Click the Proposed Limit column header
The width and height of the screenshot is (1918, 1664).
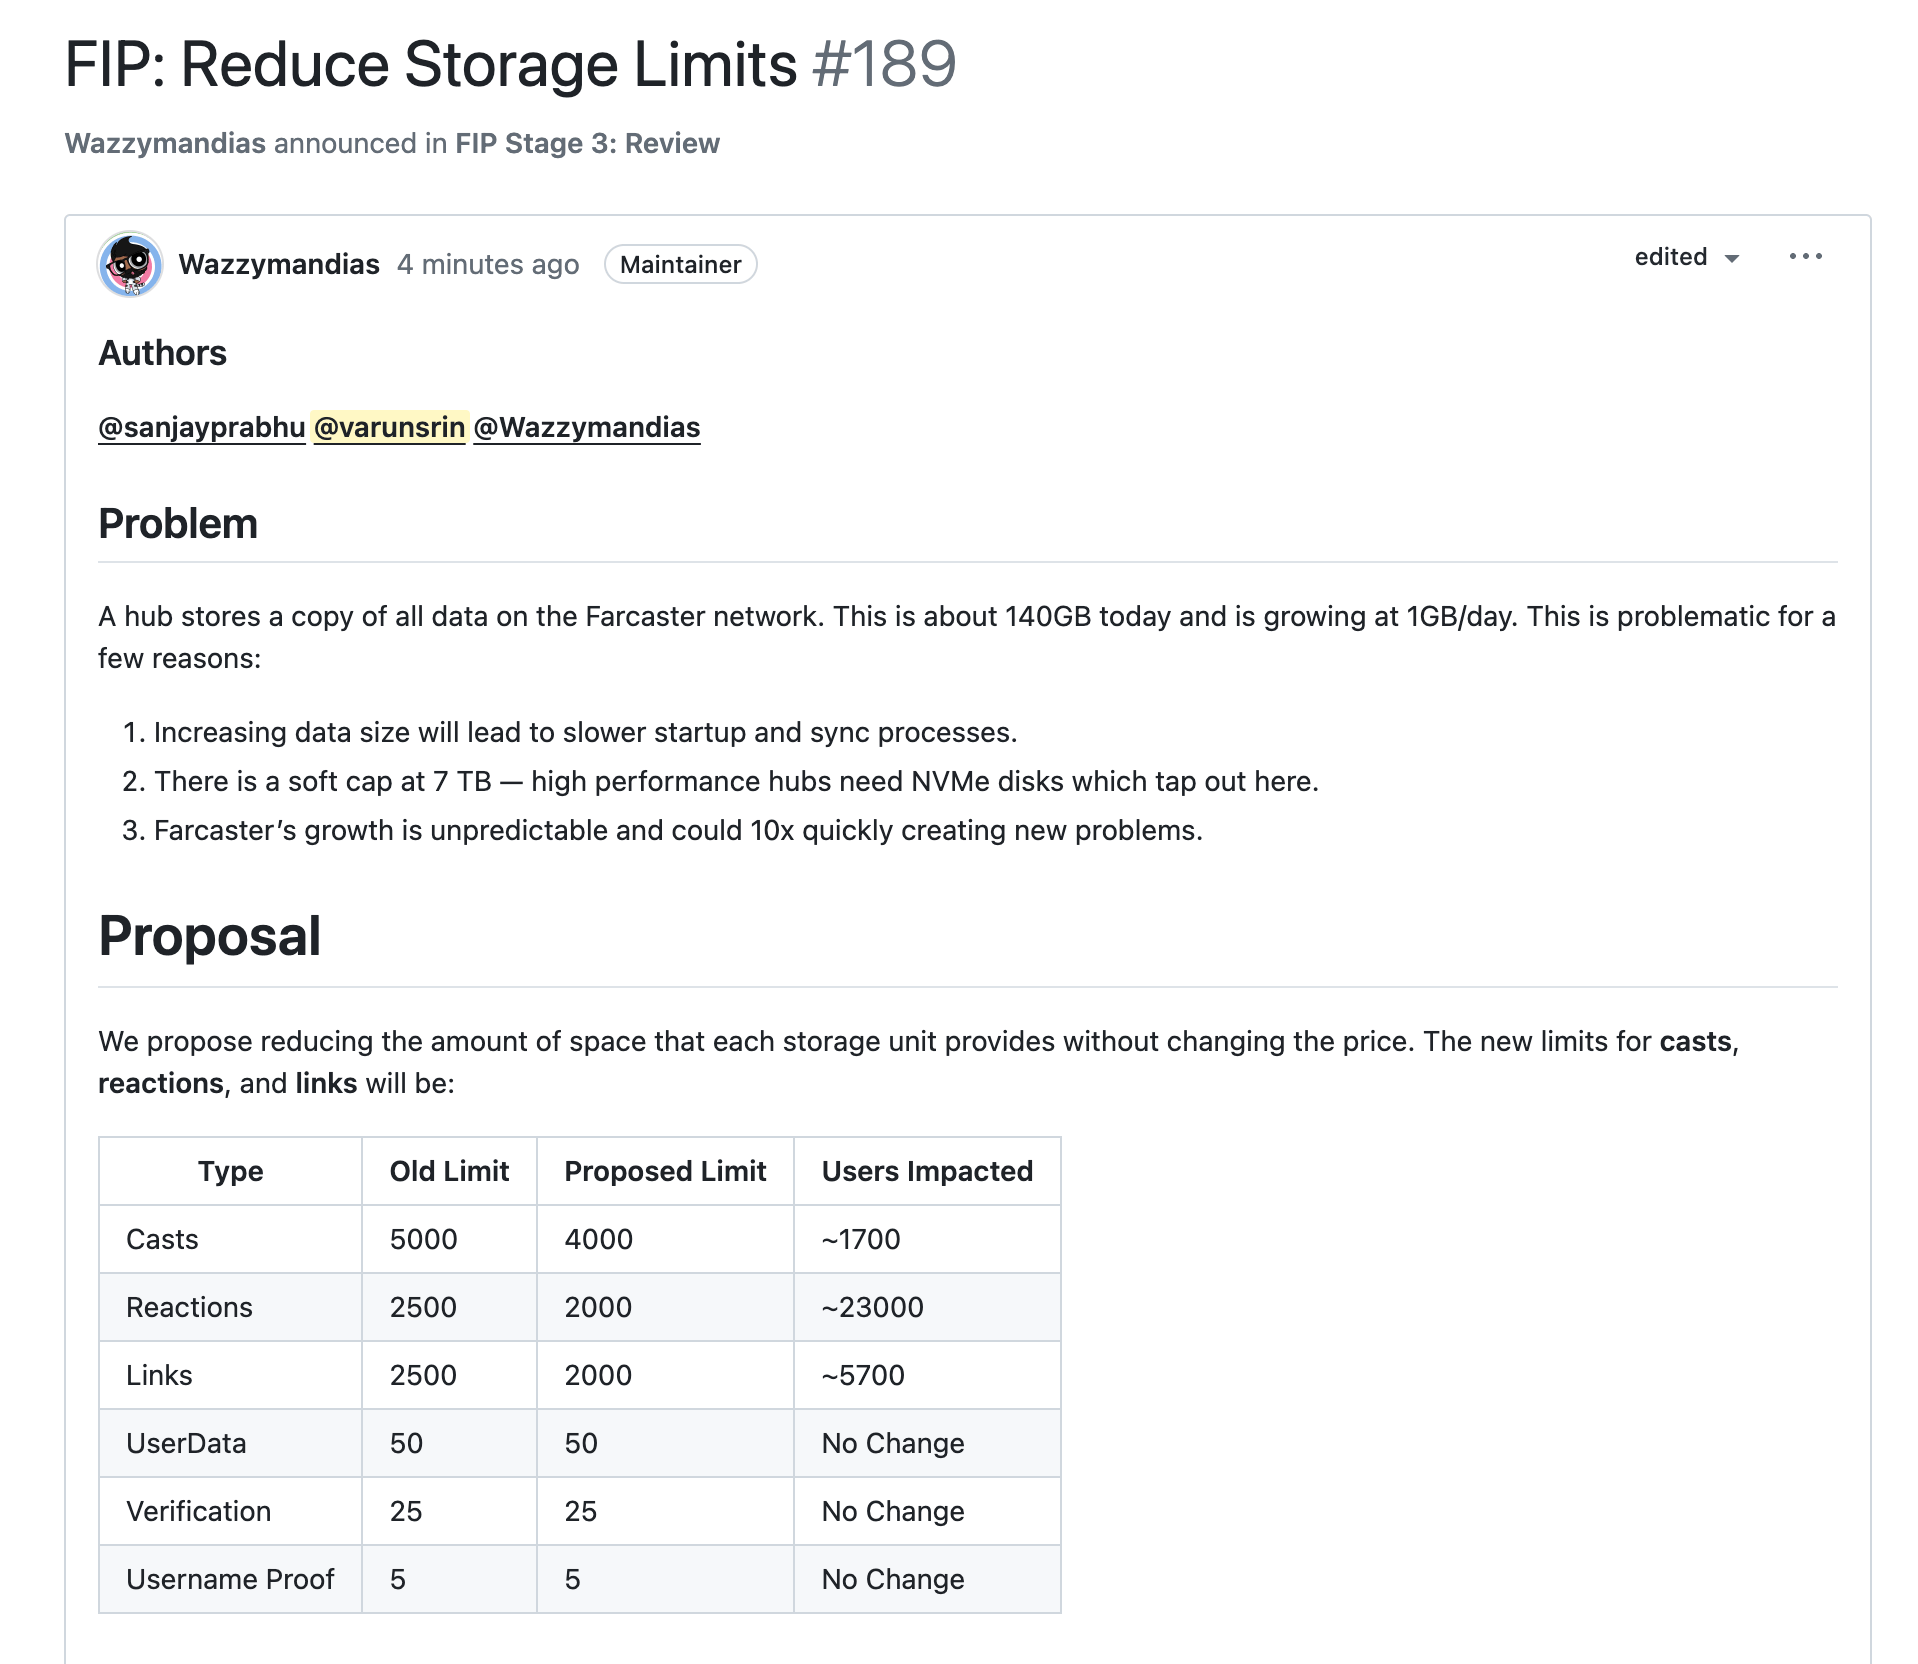665,1171
